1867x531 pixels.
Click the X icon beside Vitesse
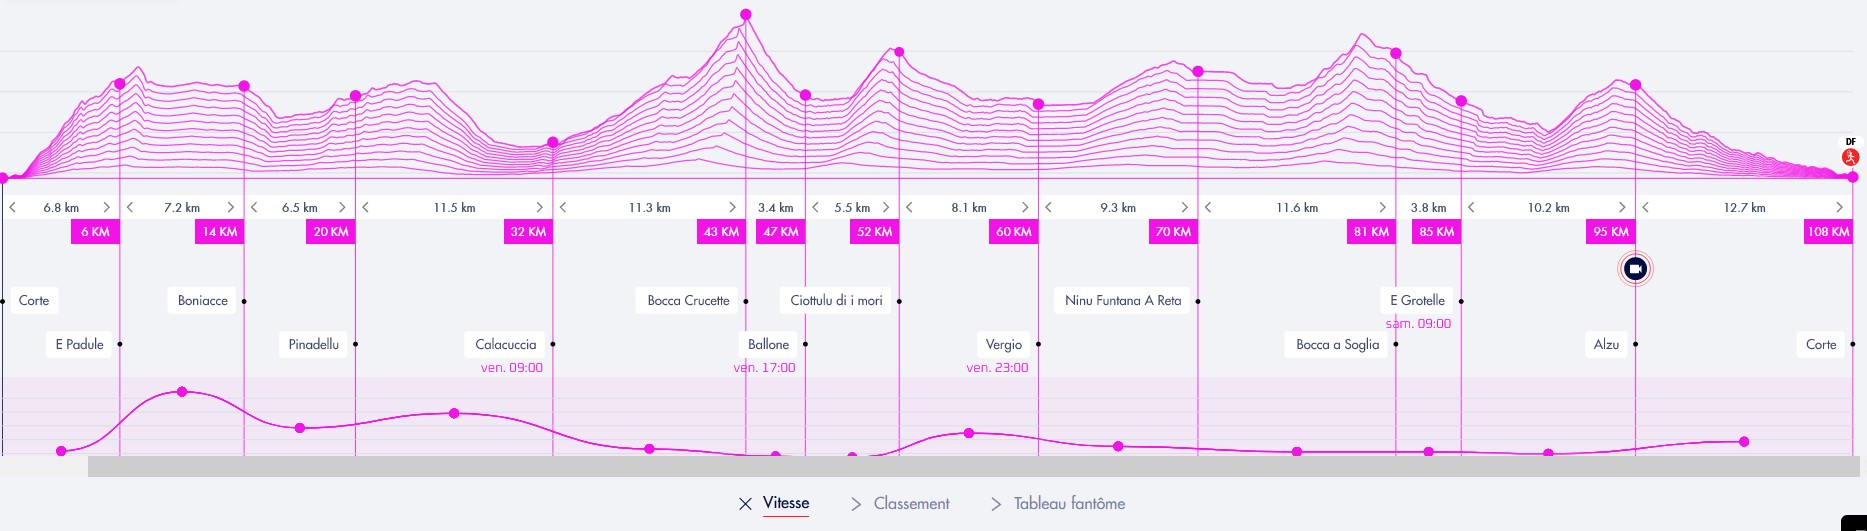[x=745, y=504]
